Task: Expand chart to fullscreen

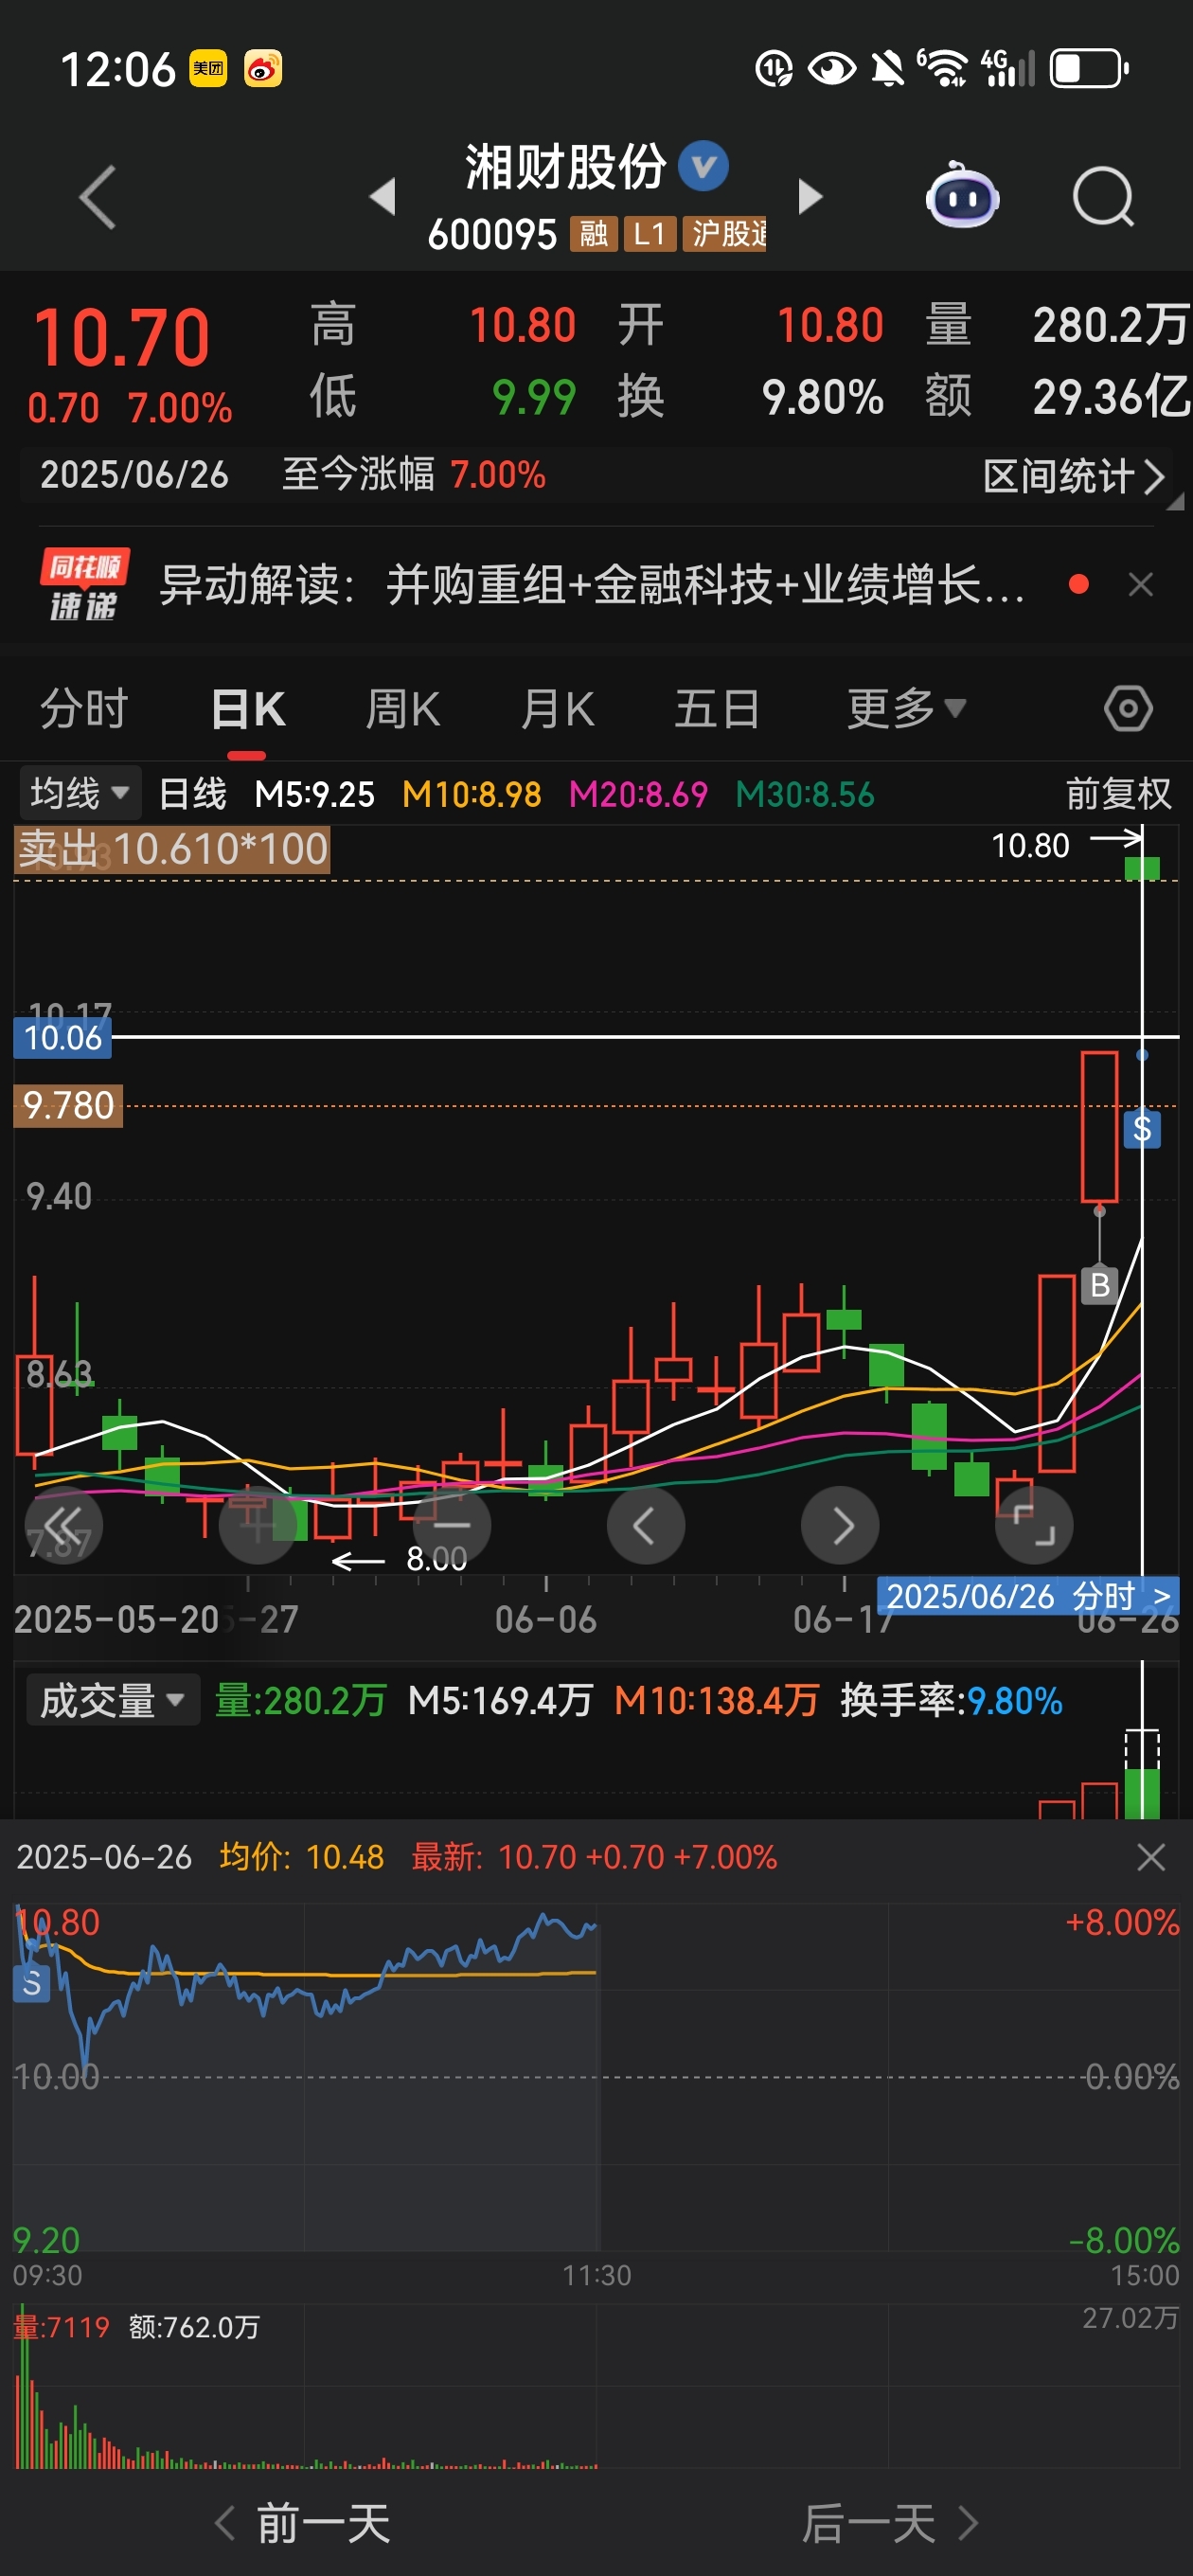Action: pyautogui.click(x=1034, y=1525)
